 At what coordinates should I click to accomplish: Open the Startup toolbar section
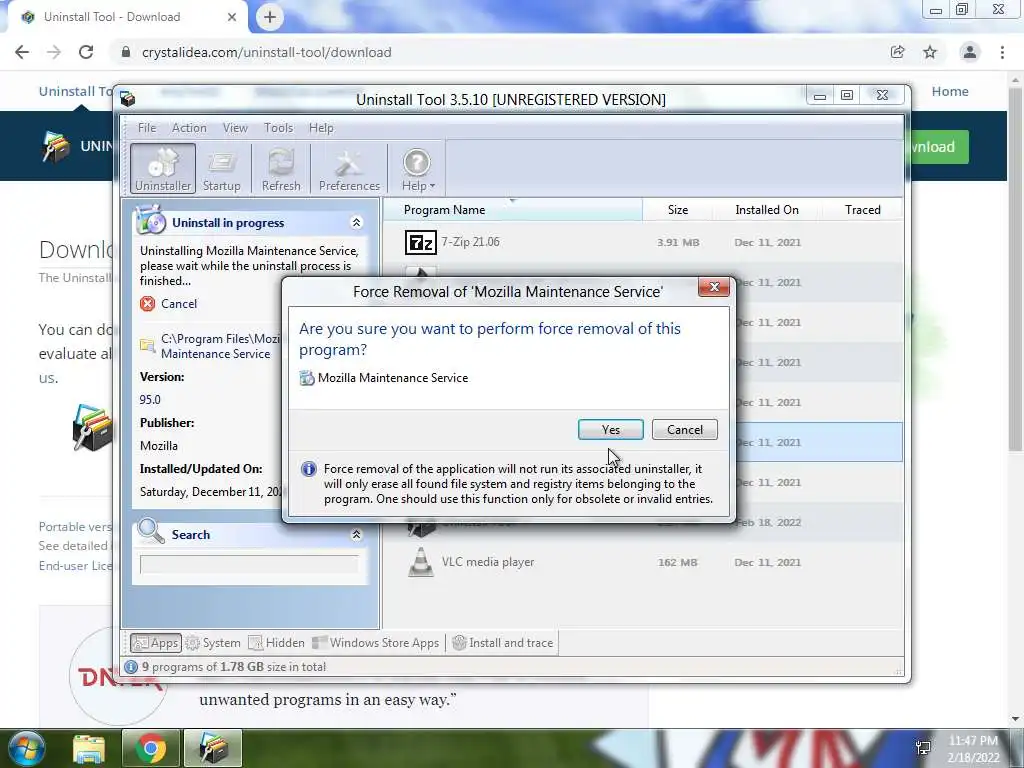click(x=221, y=169)
